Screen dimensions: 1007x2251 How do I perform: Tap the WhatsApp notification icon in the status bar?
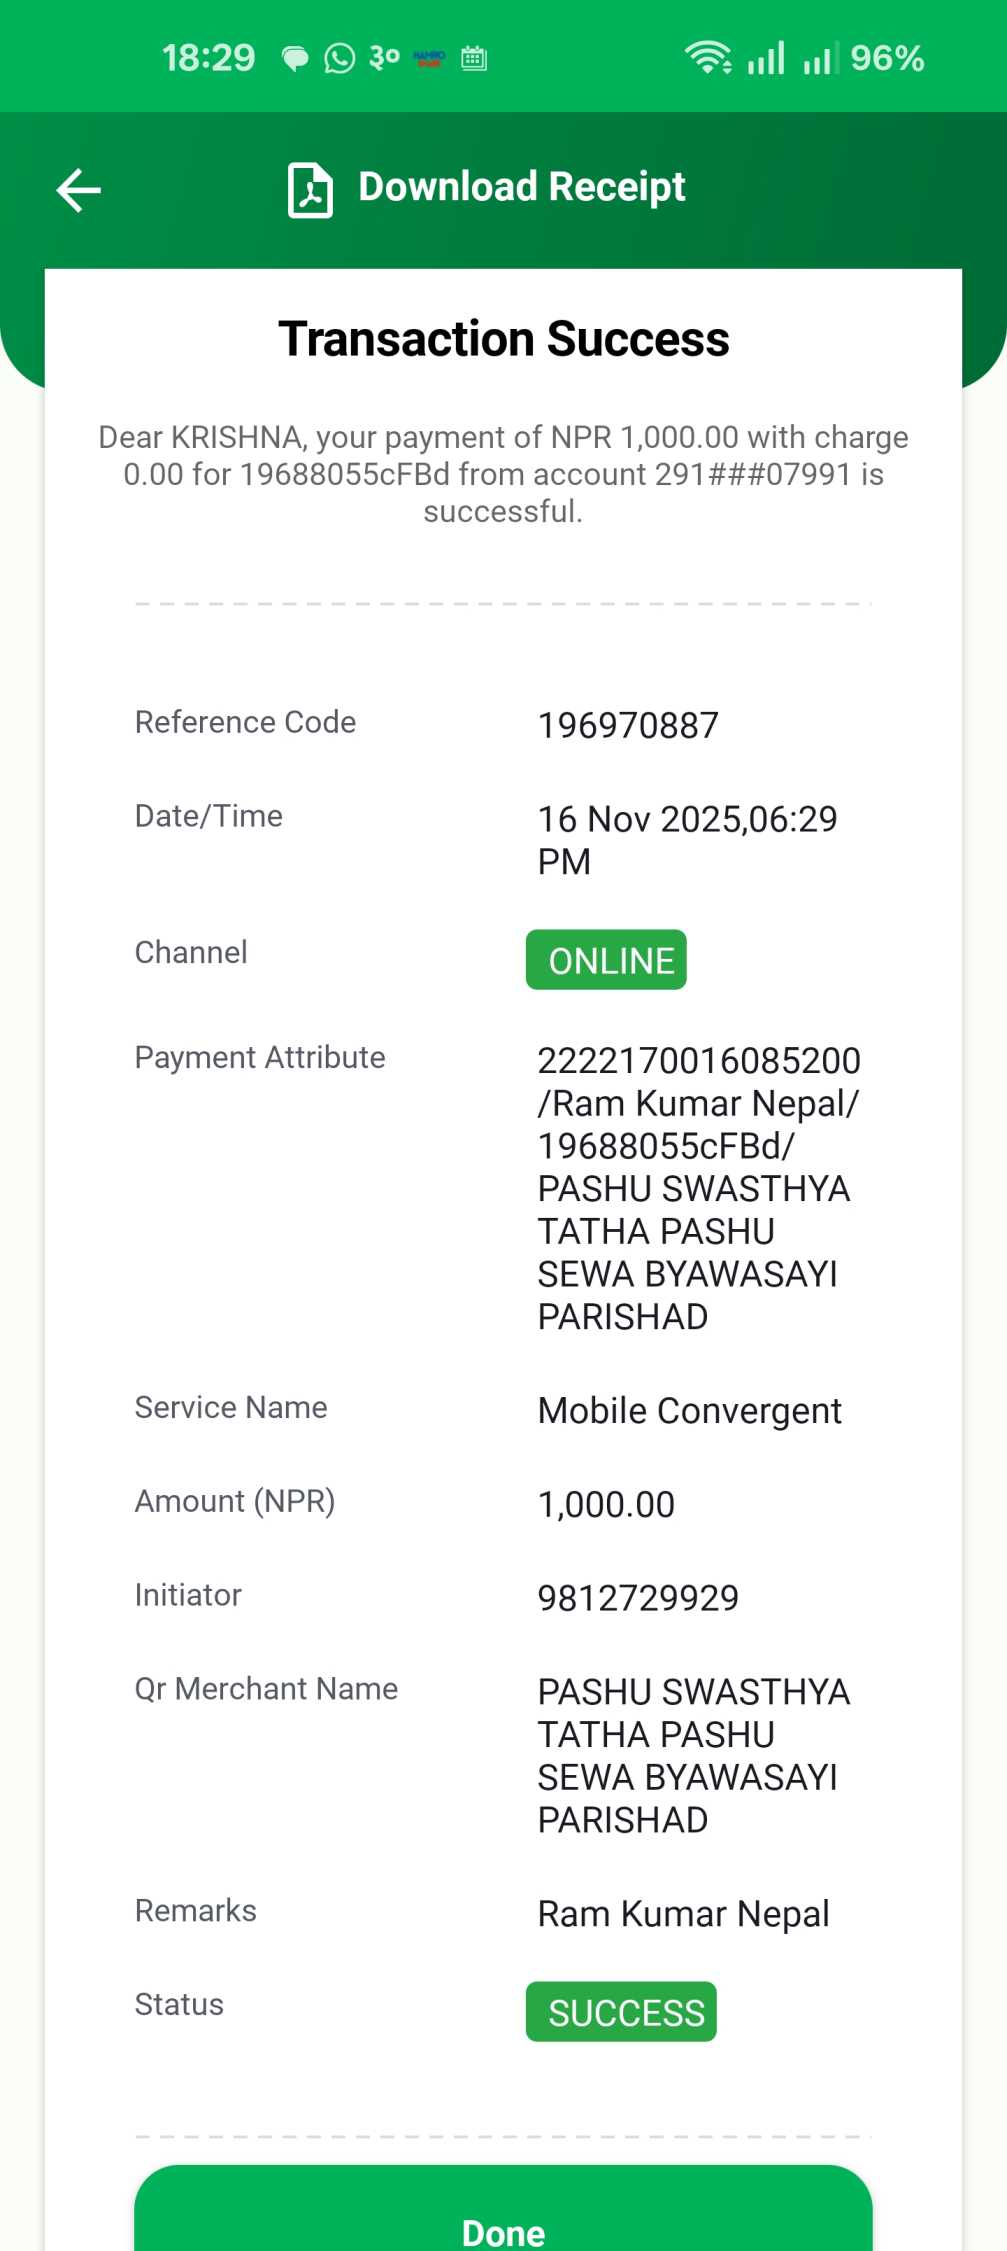click(340, 59)
